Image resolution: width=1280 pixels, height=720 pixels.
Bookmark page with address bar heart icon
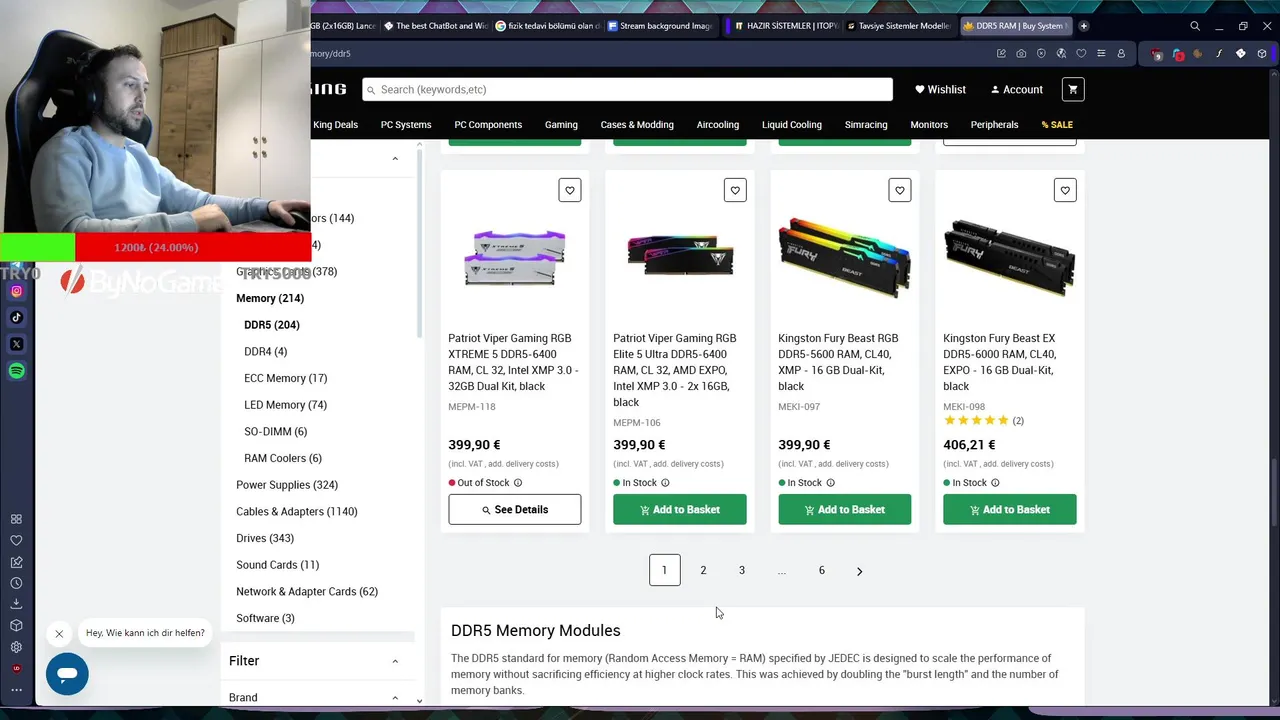point(1081,53)
